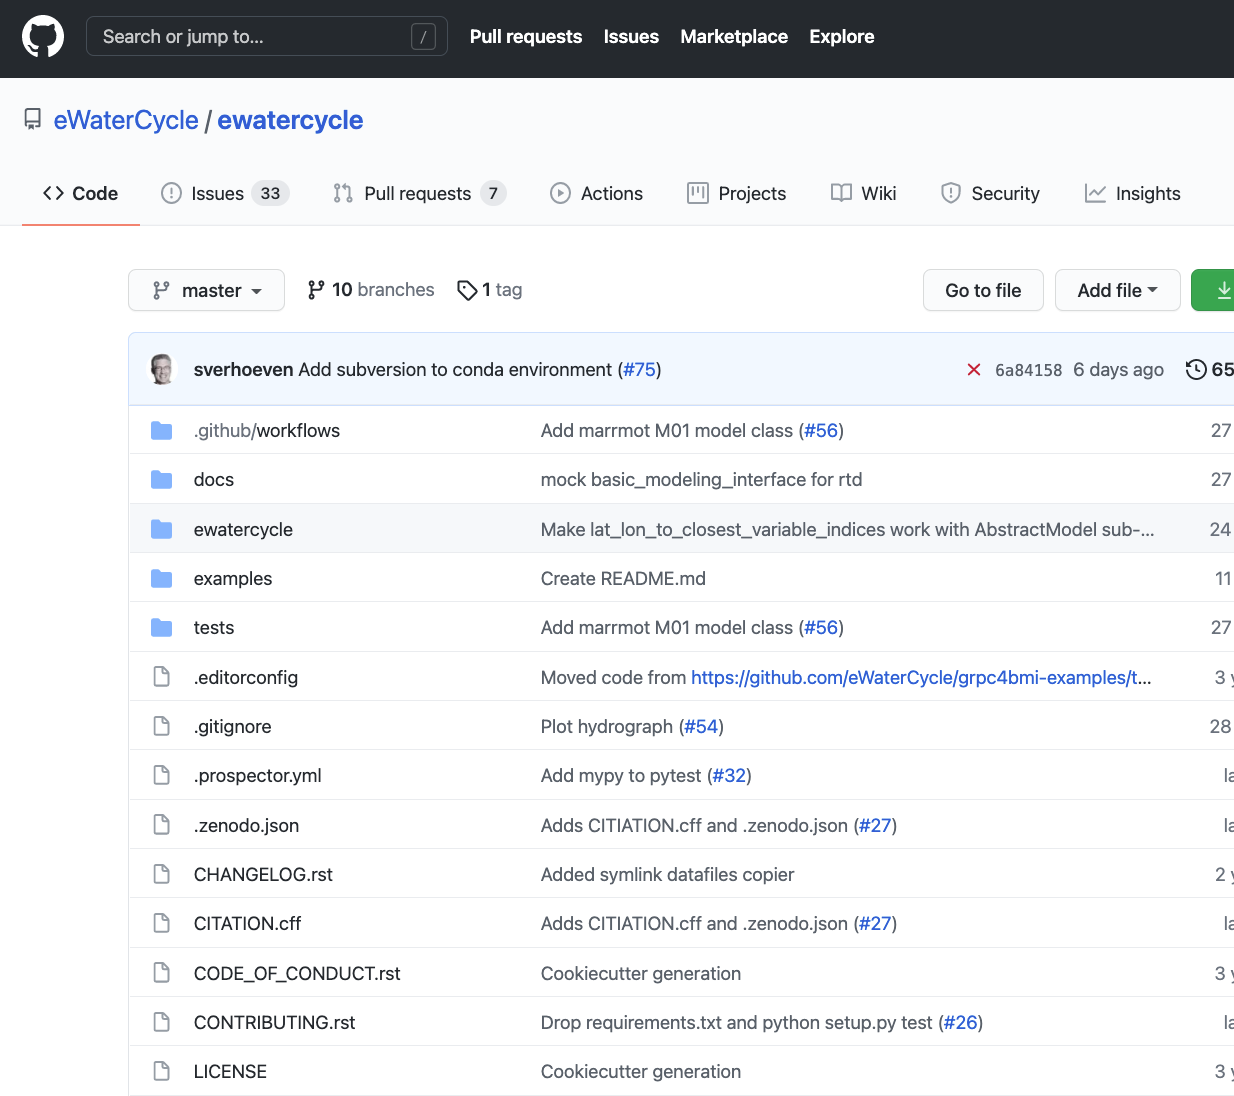Expand the master branch dropdown
Screen dimensions: 1234x1096
click(206, 290)
